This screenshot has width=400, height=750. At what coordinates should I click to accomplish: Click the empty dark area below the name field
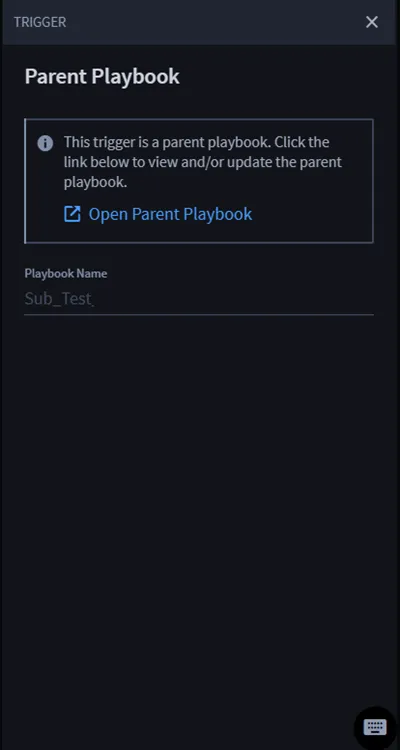click(199, 502)
